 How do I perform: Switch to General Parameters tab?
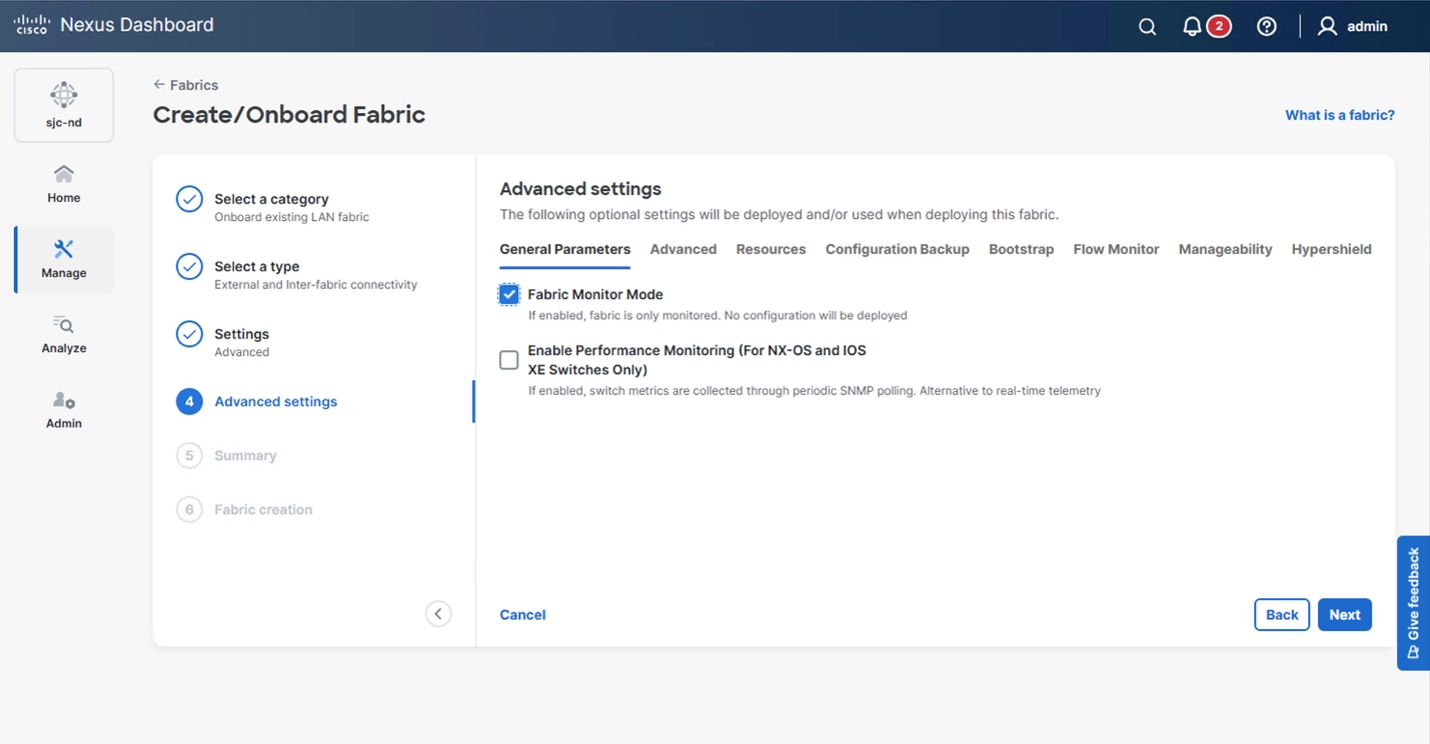coord(565,249)
